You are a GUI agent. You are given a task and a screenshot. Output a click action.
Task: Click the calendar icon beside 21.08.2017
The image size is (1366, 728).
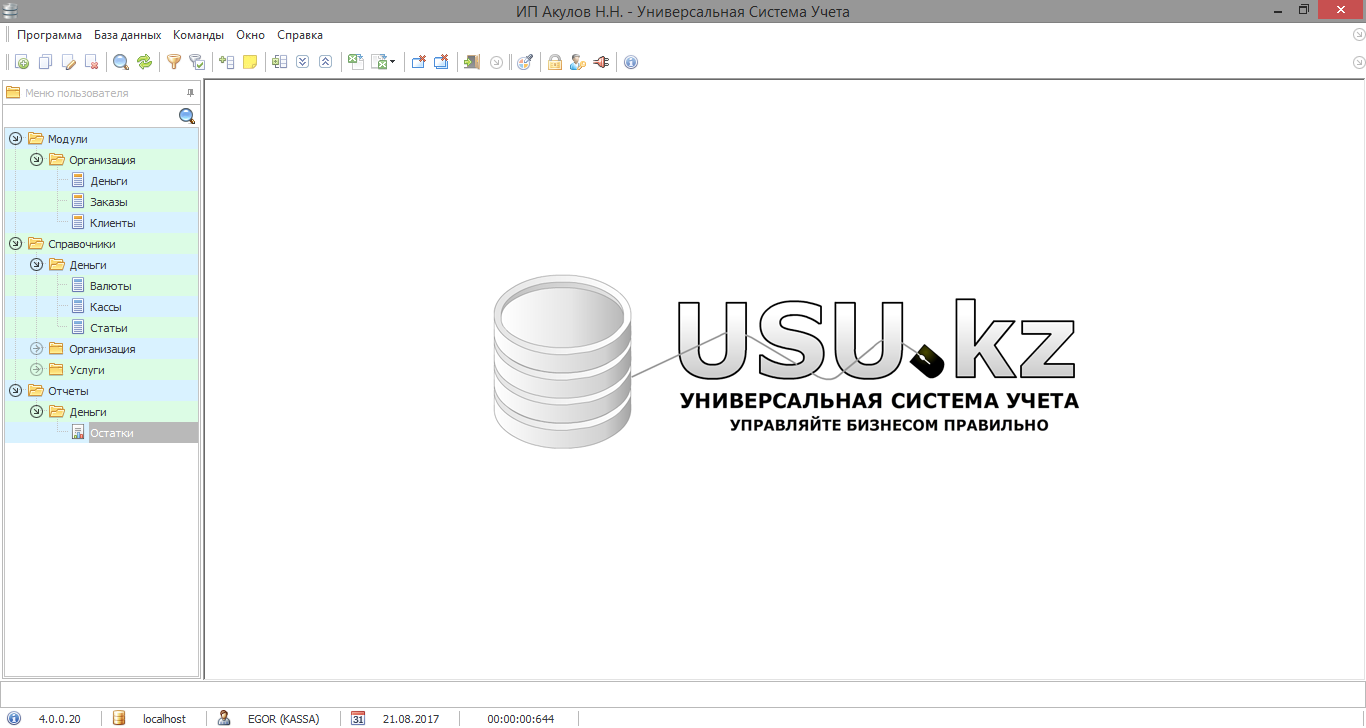pyautogui.click(x=358, y=718)
